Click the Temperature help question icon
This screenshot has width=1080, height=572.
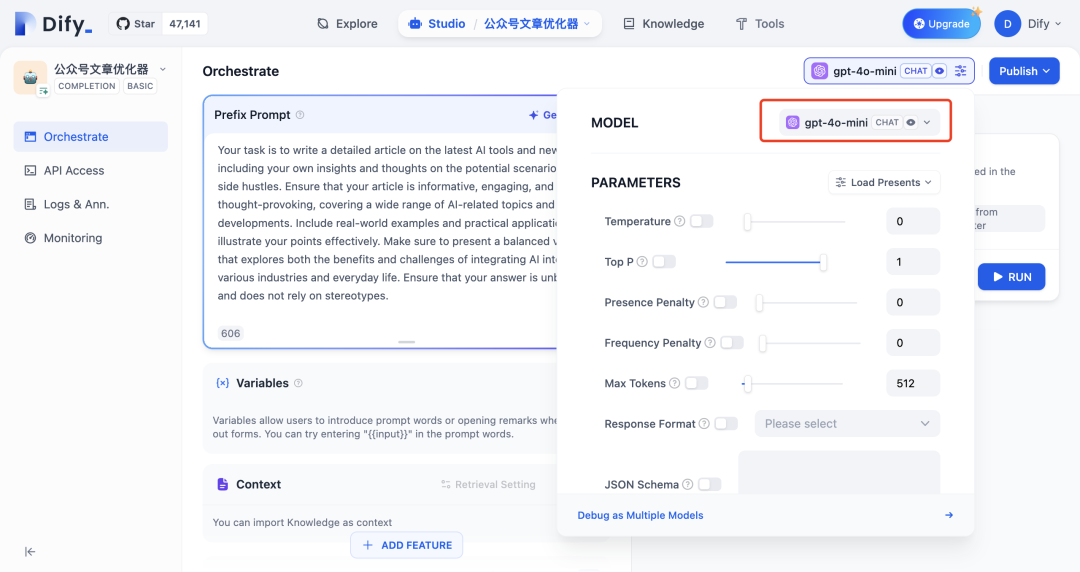pos(680,221)
